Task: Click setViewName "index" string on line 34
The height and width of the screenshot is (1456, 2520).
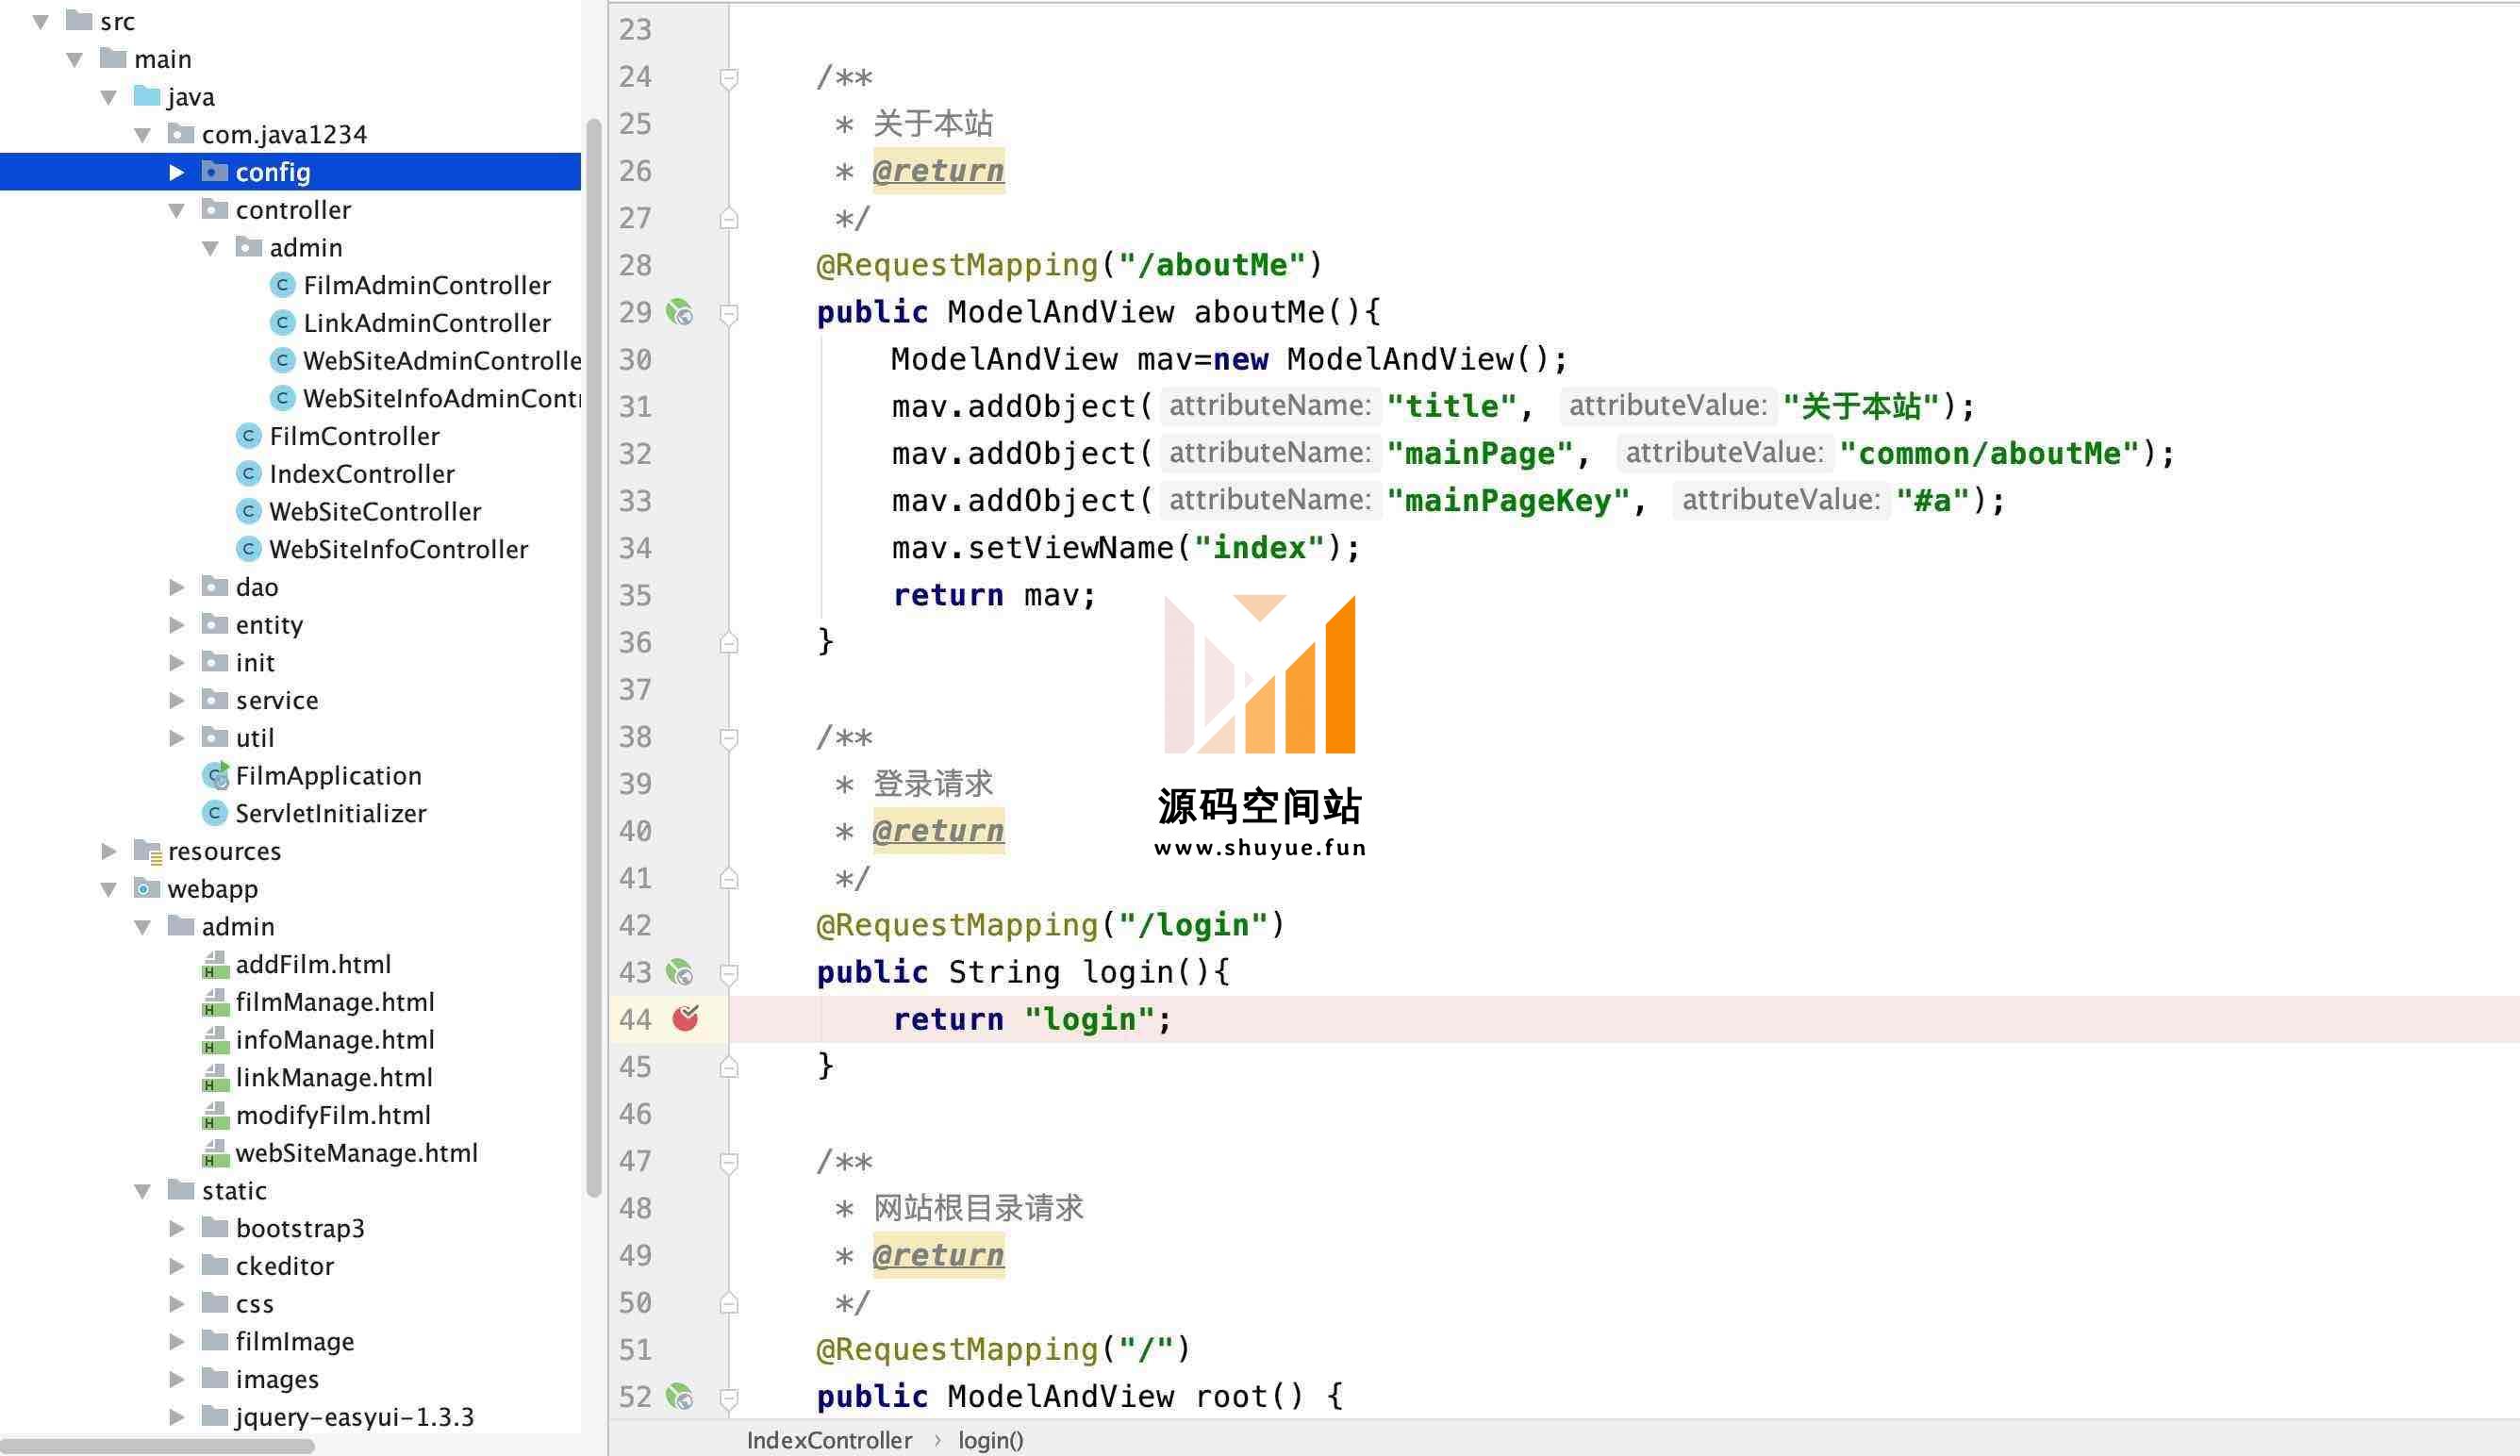Action: [x=1259, y=548]
